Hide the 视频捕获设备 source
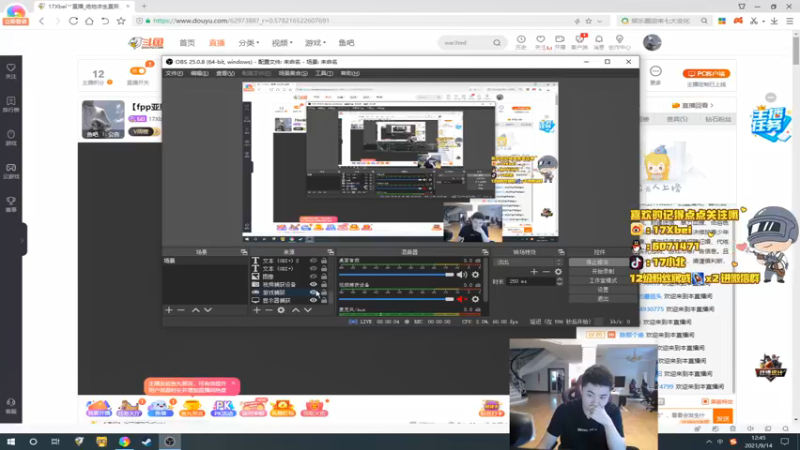The width and height of the screenshot is (800, 450). (x=313, y=284)
